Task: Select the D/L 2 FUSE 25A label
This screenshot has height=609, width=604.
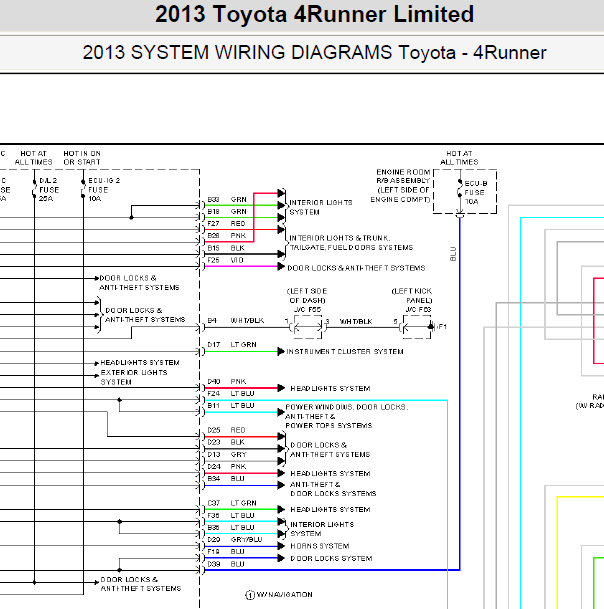Action: pos(49,190)
